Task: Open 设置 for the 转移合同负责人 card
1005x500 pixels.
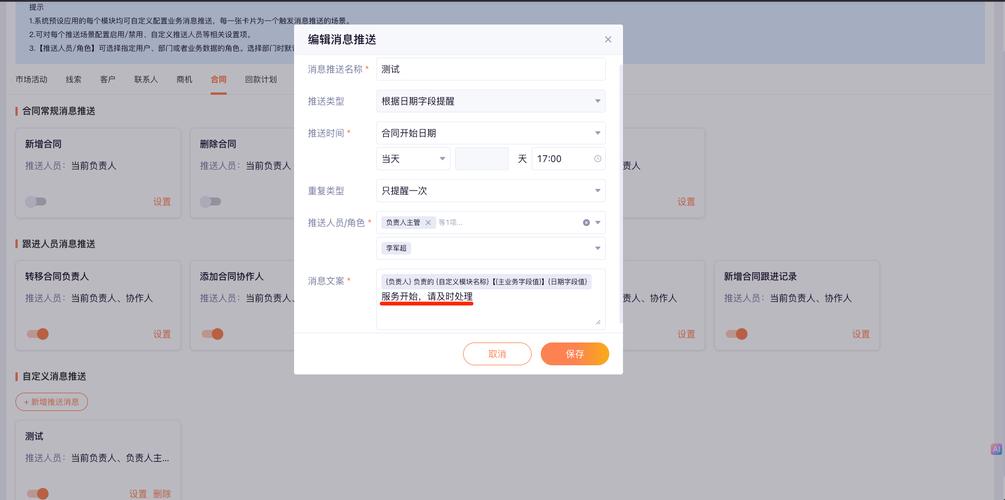Action: [162, 334]
